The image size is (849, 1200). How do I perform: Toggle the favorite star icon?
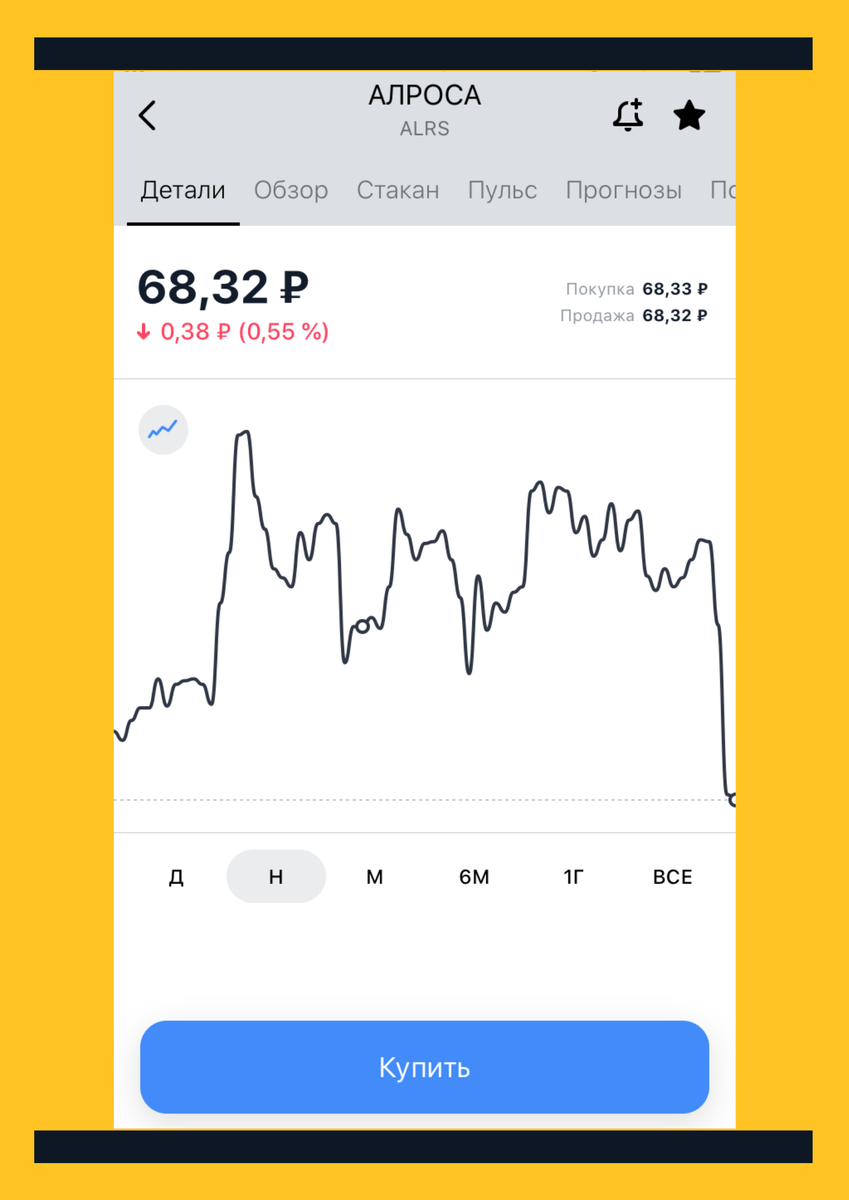pos(689,116)
